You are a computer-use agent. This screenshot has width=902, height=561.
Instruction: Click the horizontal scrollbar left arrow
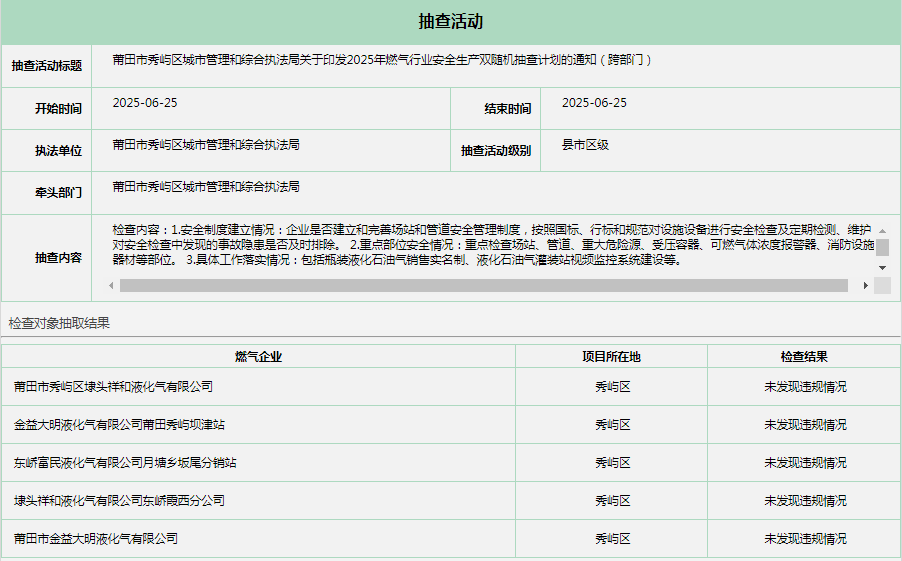point(112,286)
